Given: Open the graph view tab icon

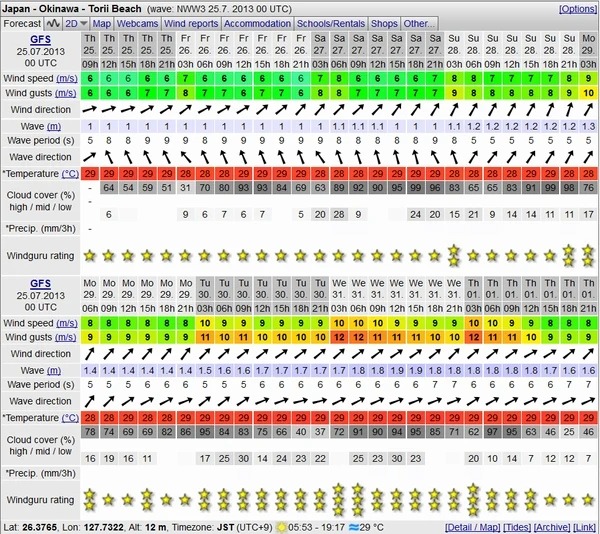Looking at the screenshot, I should point(53,24).
